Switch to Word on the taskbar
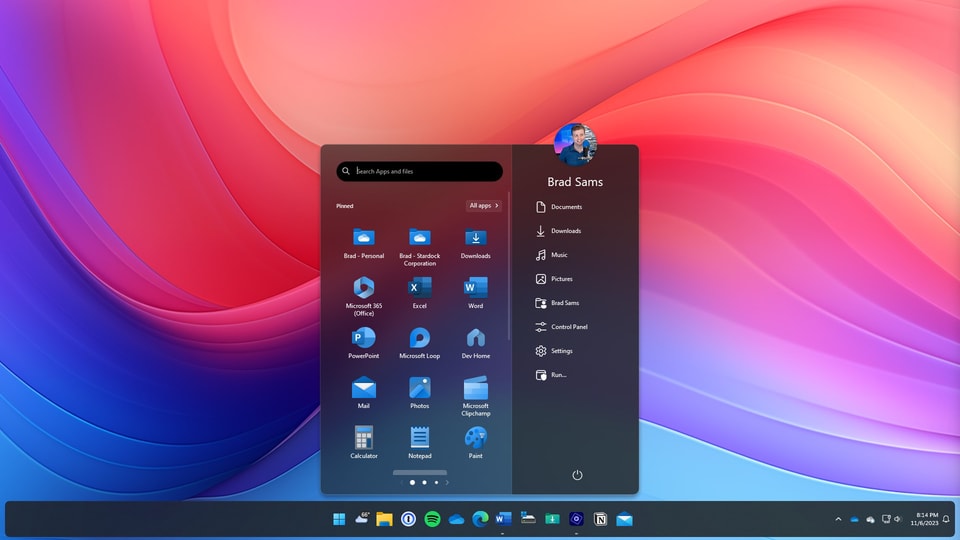This screenshot has height=540, width=960. coord(503,519)
